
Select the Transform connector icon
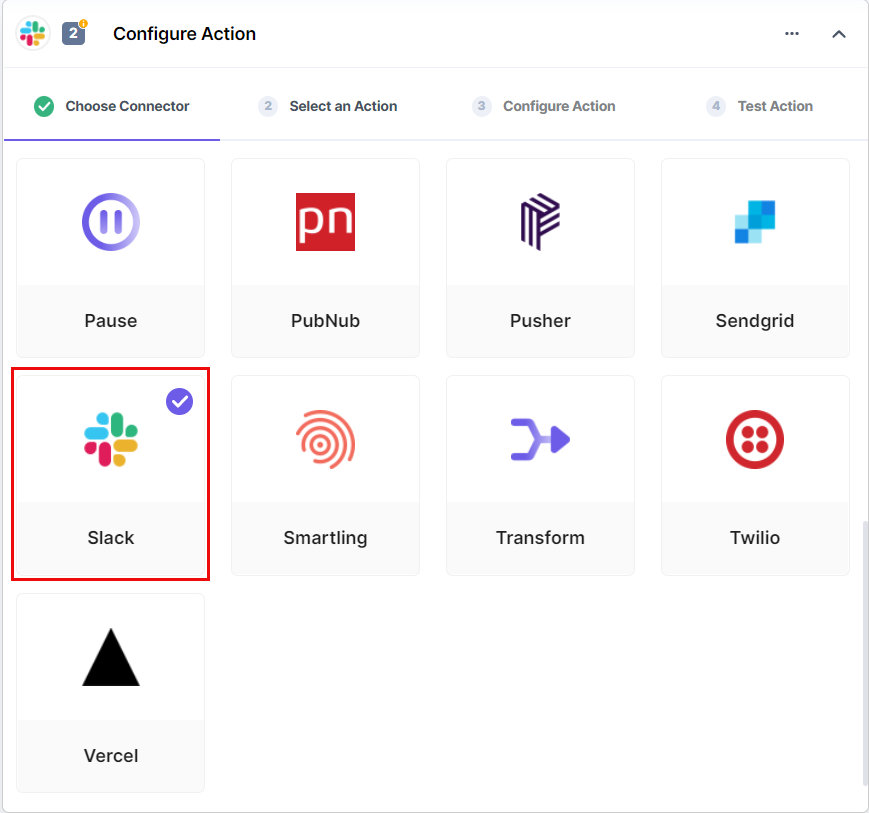[540, 439]
